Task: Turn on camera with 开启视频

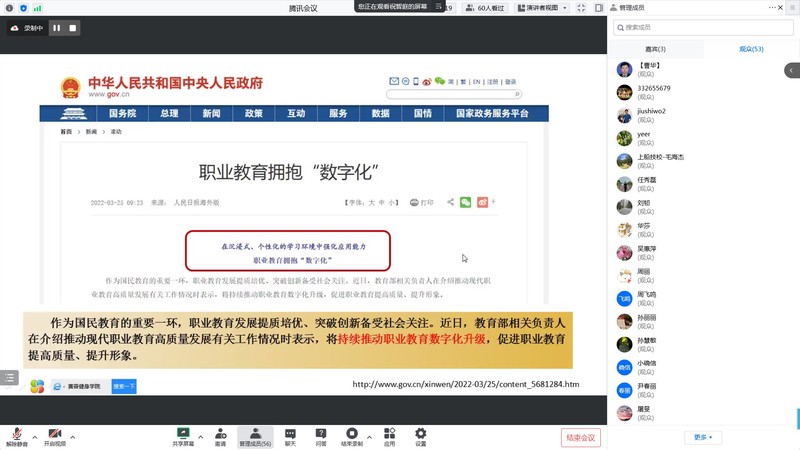Action: (x=54, y=436)
